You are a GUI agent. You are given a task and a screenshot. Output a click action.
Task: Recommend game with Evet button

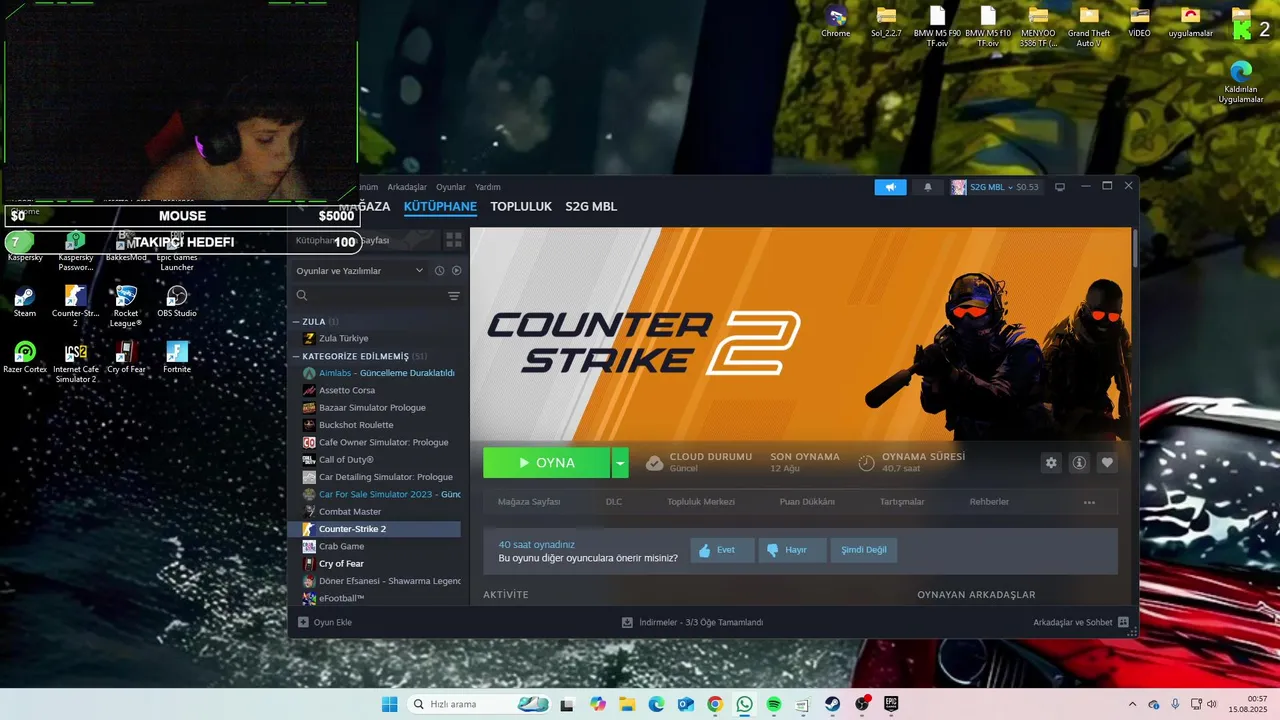722,550
